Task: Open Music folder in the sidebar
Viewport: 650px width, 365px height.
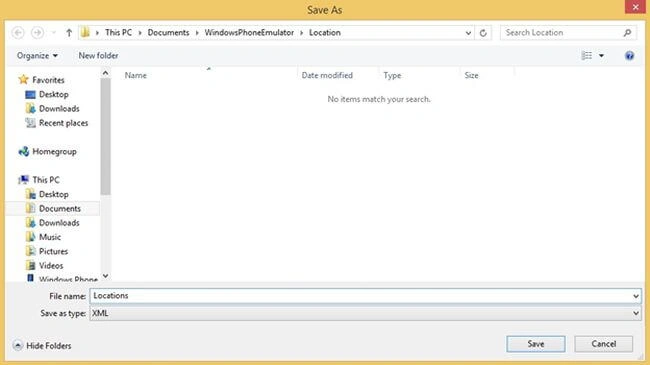Action: [50, 237]
